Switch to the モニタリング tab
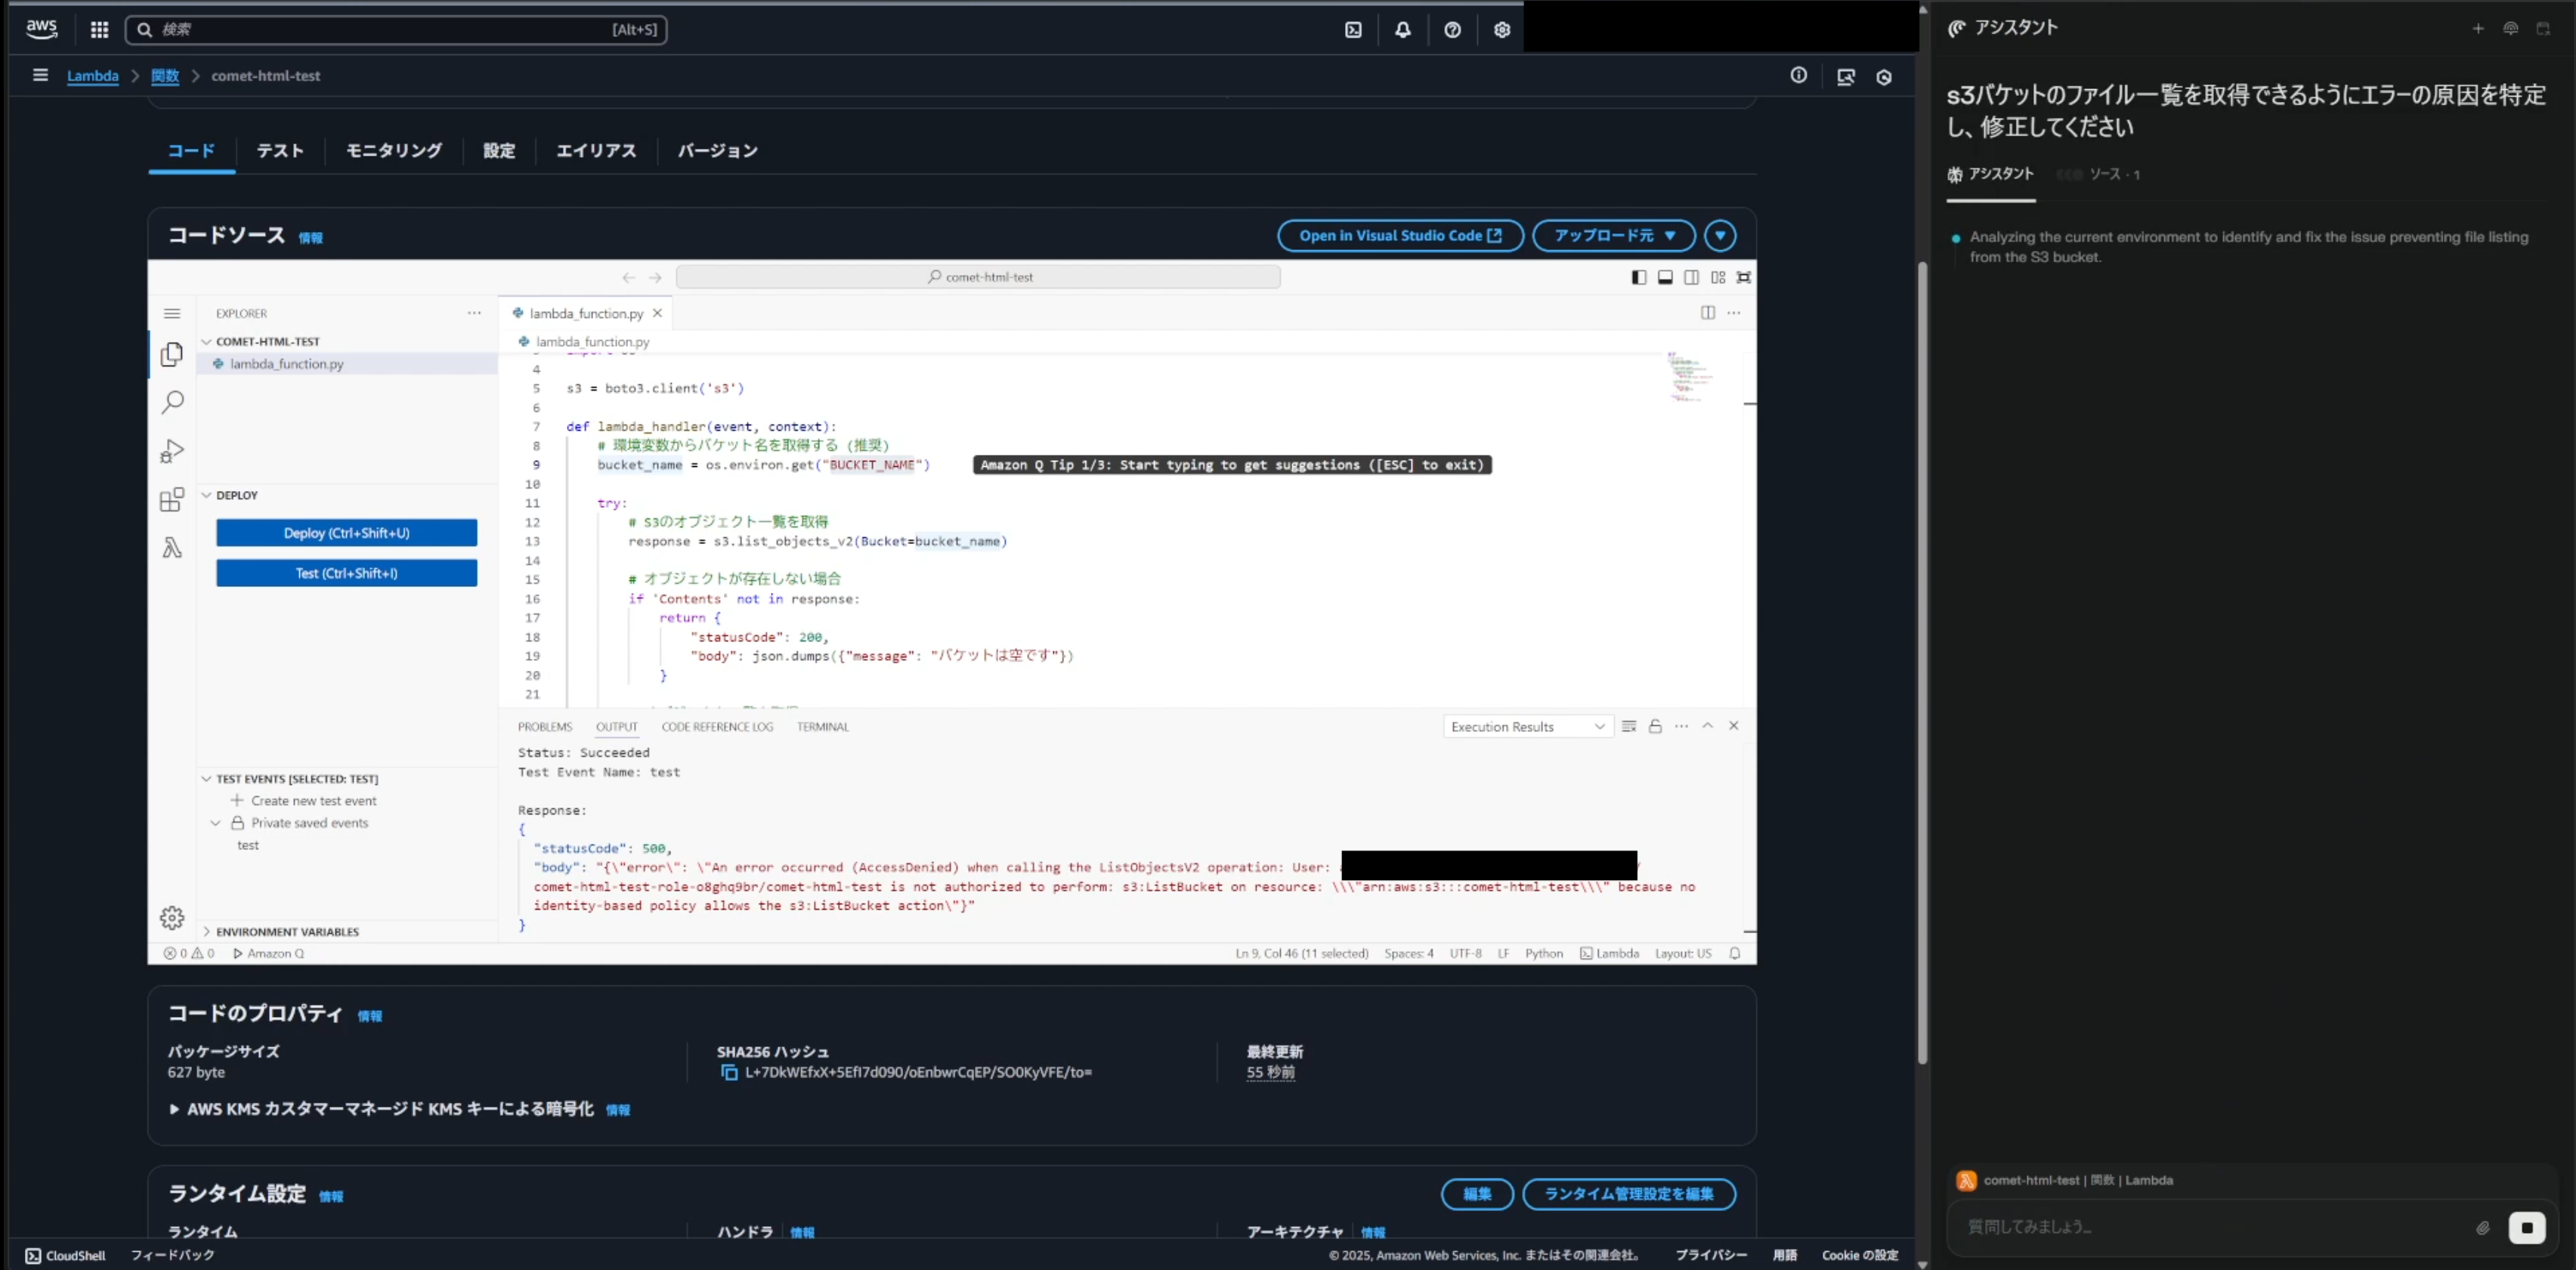2576x1270 pixels. [393, 151]
